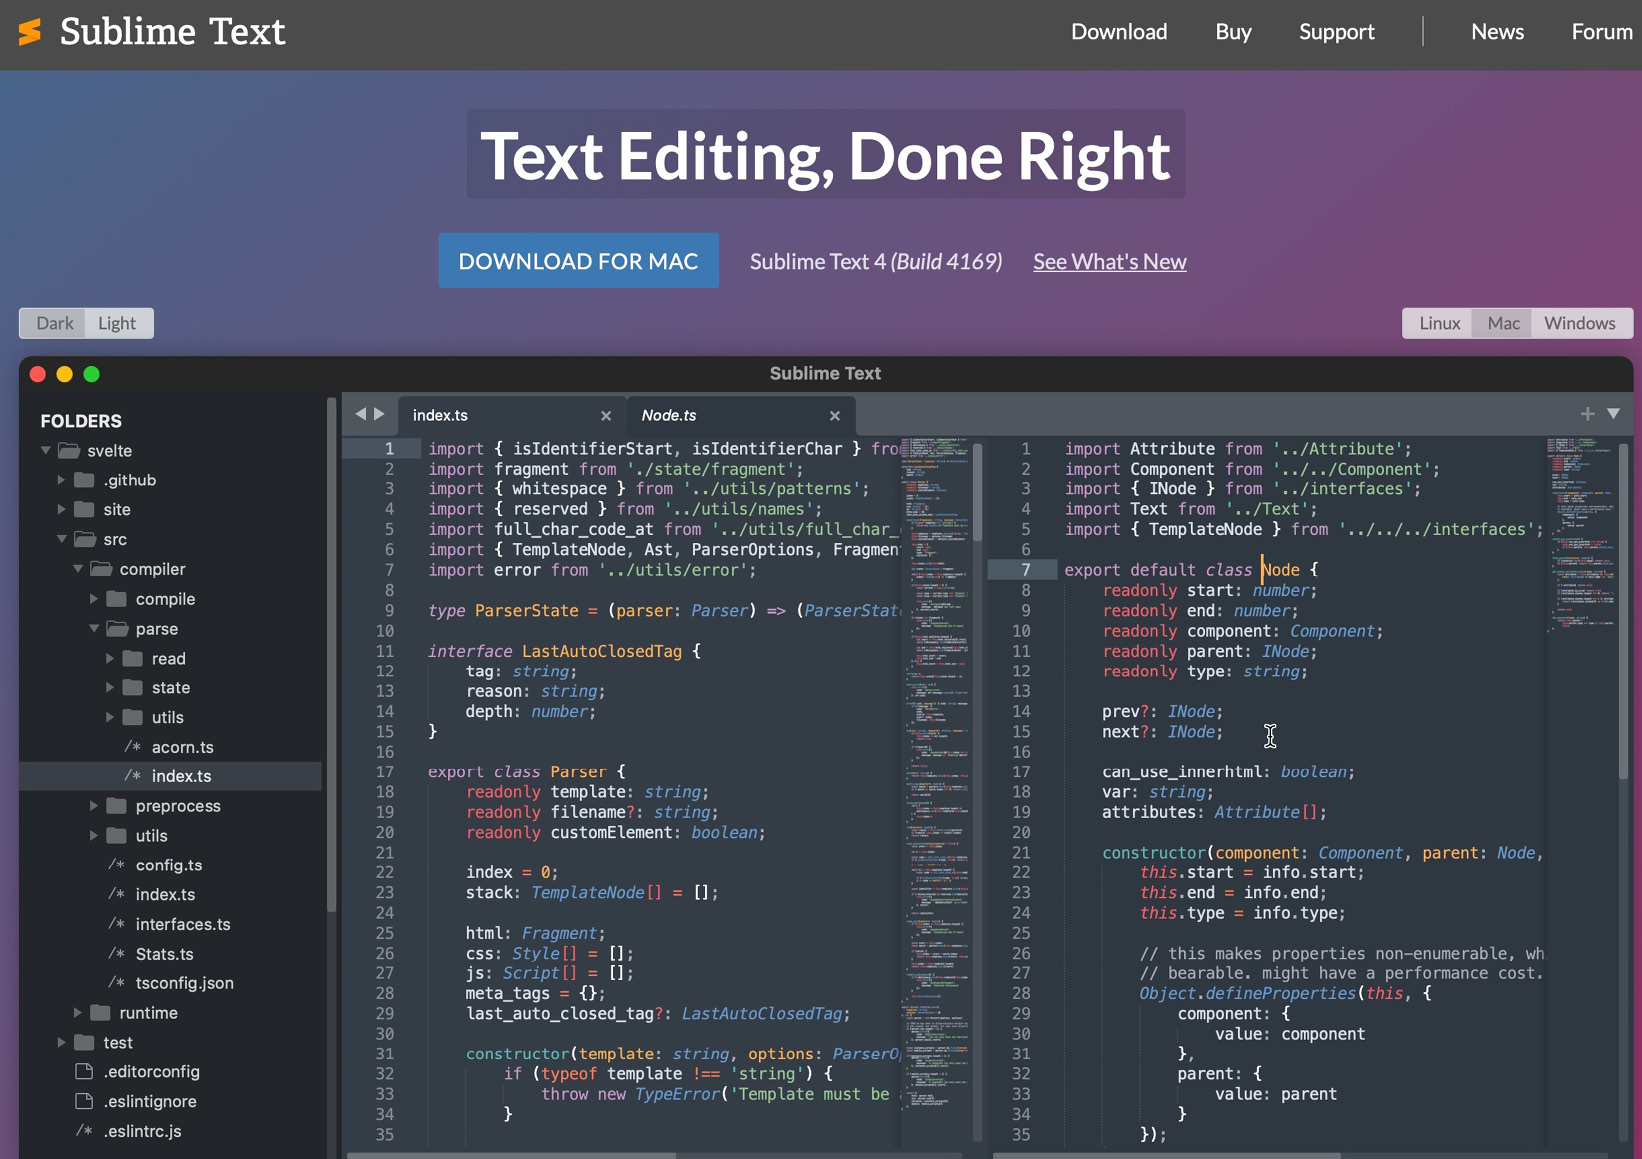Viewport: 1642px width, 1159px height.
Task: Click the .eslintignore file icon
Action: [85, 1101]
